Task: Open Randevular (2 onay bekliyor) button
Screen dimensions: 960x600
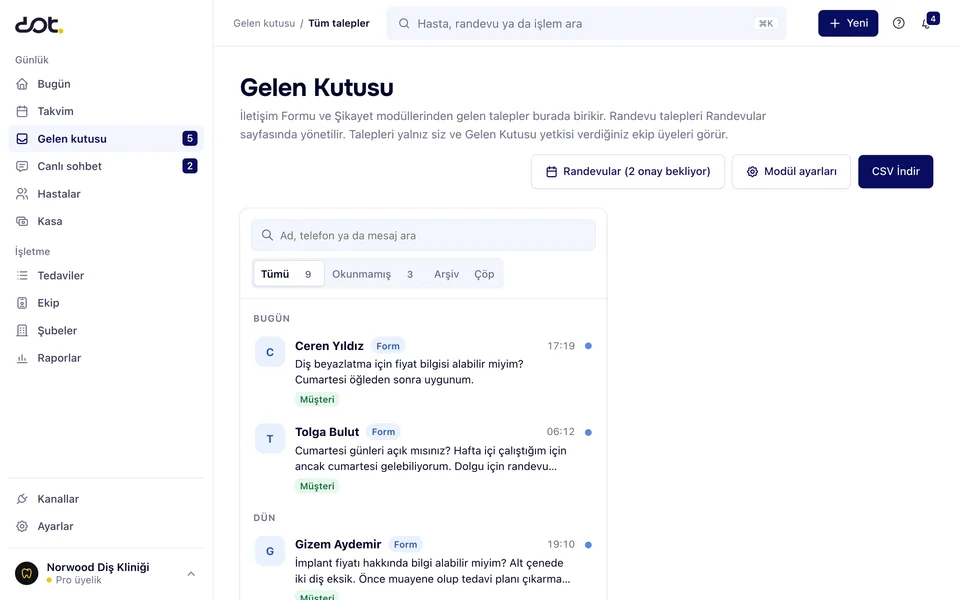Action: (x=628, y=171)
